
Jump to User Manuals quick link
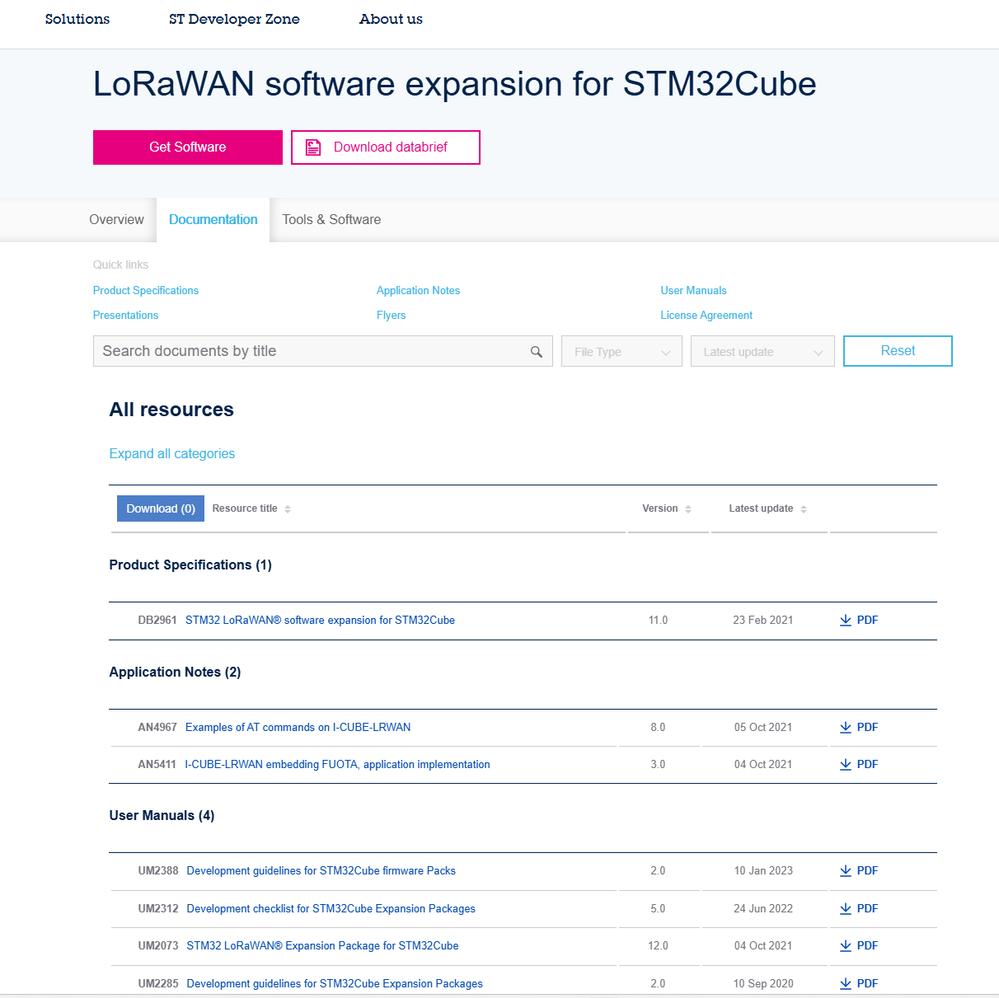693,291
